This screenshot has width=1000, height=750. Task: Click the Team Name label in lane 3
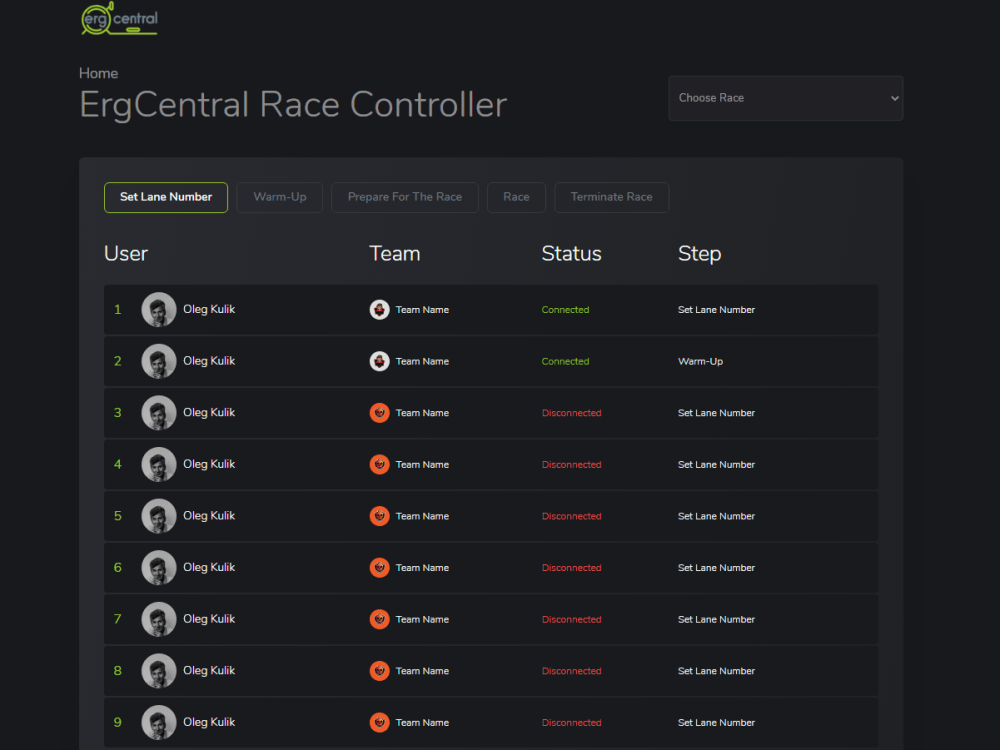coord(422,413)
